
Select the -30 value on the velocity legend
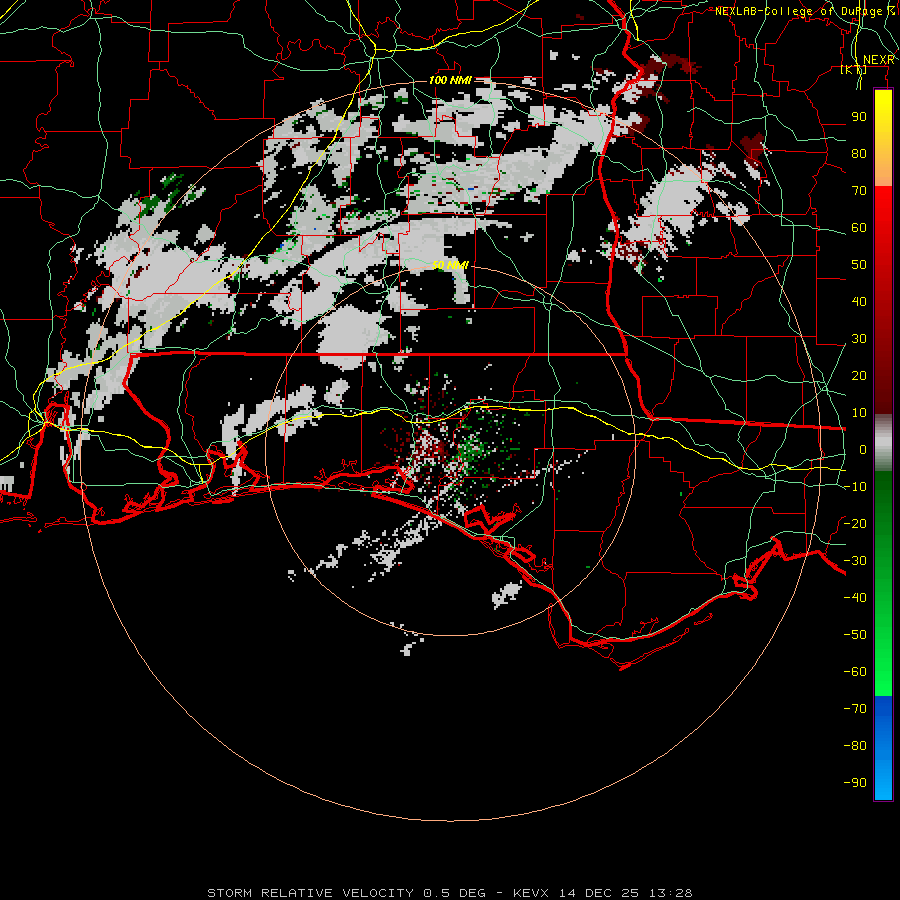pyautogui.click(x=855, y=561)
